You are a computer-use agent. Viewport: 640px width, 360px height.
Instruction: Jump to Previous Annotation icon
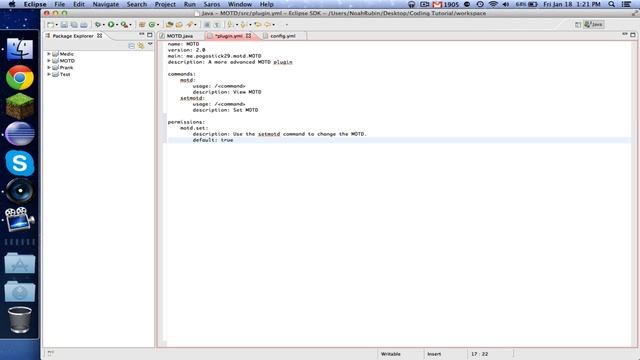pos(243,25)
